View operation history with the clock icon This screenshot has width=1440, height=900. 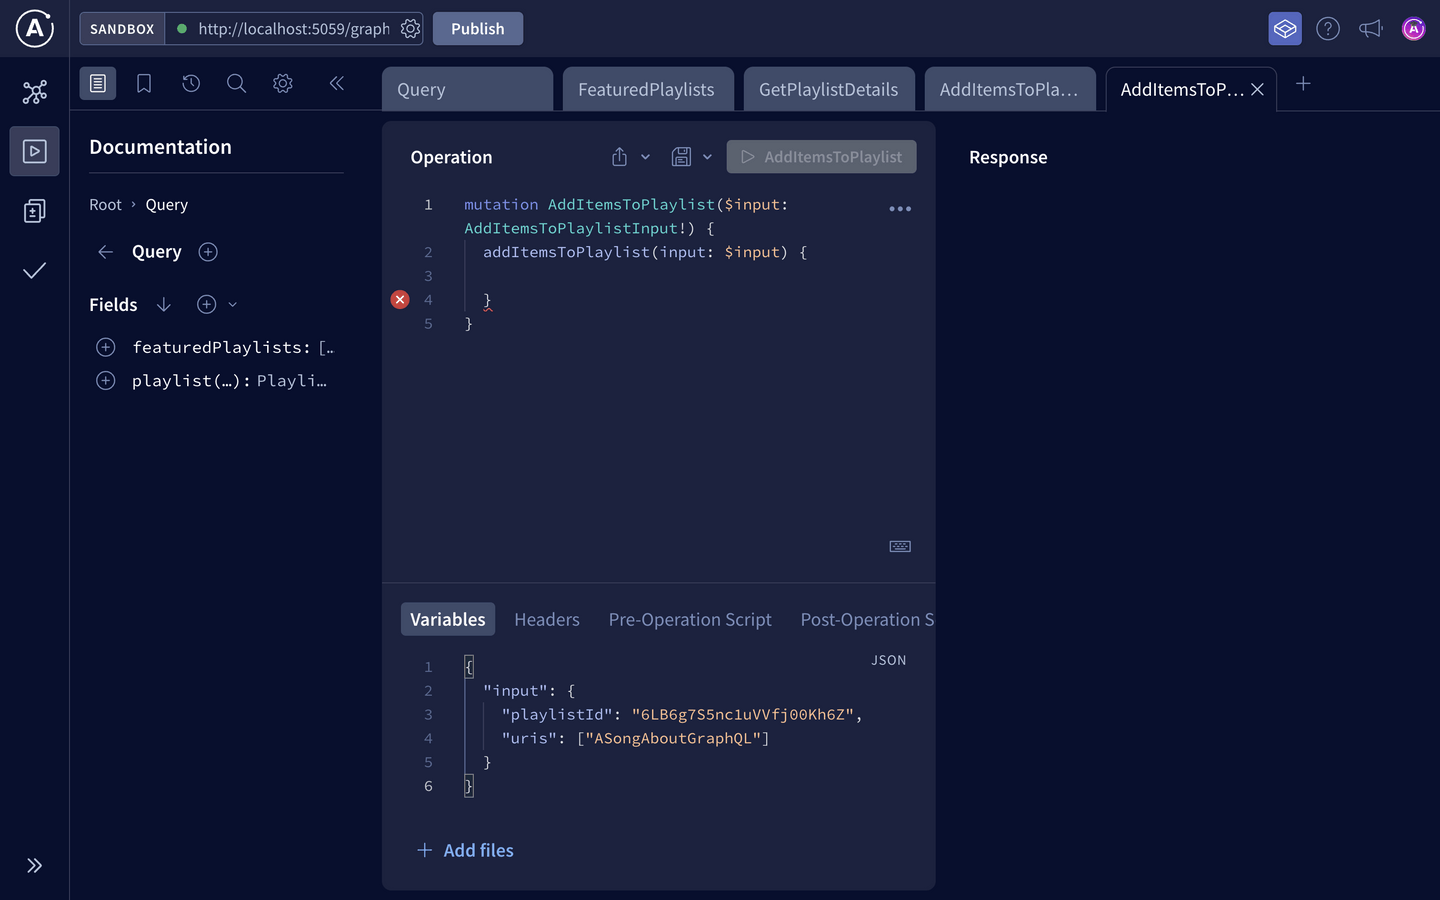point(190,84)
